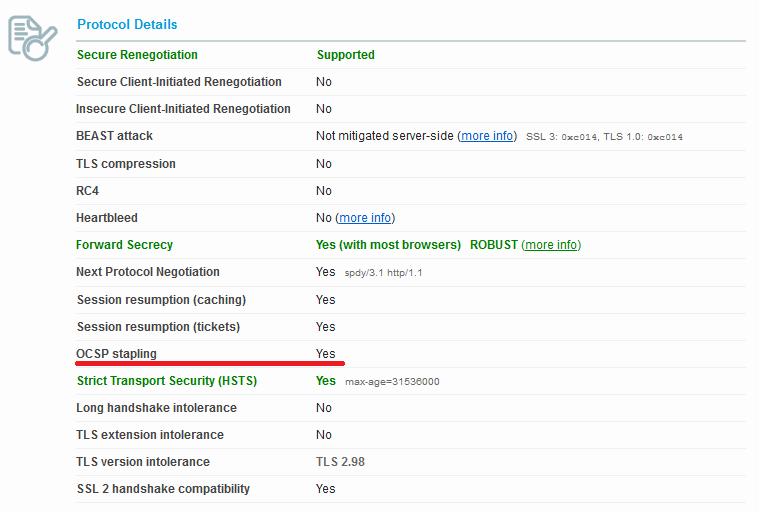Select the Session resumption (tickets) label
This screenshot has width=759, height=513.
tap(158, 327)
